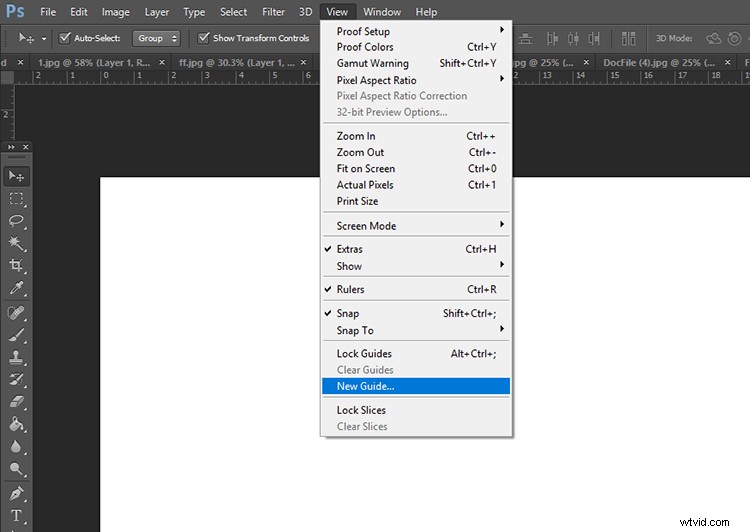Close the DocFile (4).jpg tab
The image size is (750, 532).
pyautogui.click(x=728, y=63)
